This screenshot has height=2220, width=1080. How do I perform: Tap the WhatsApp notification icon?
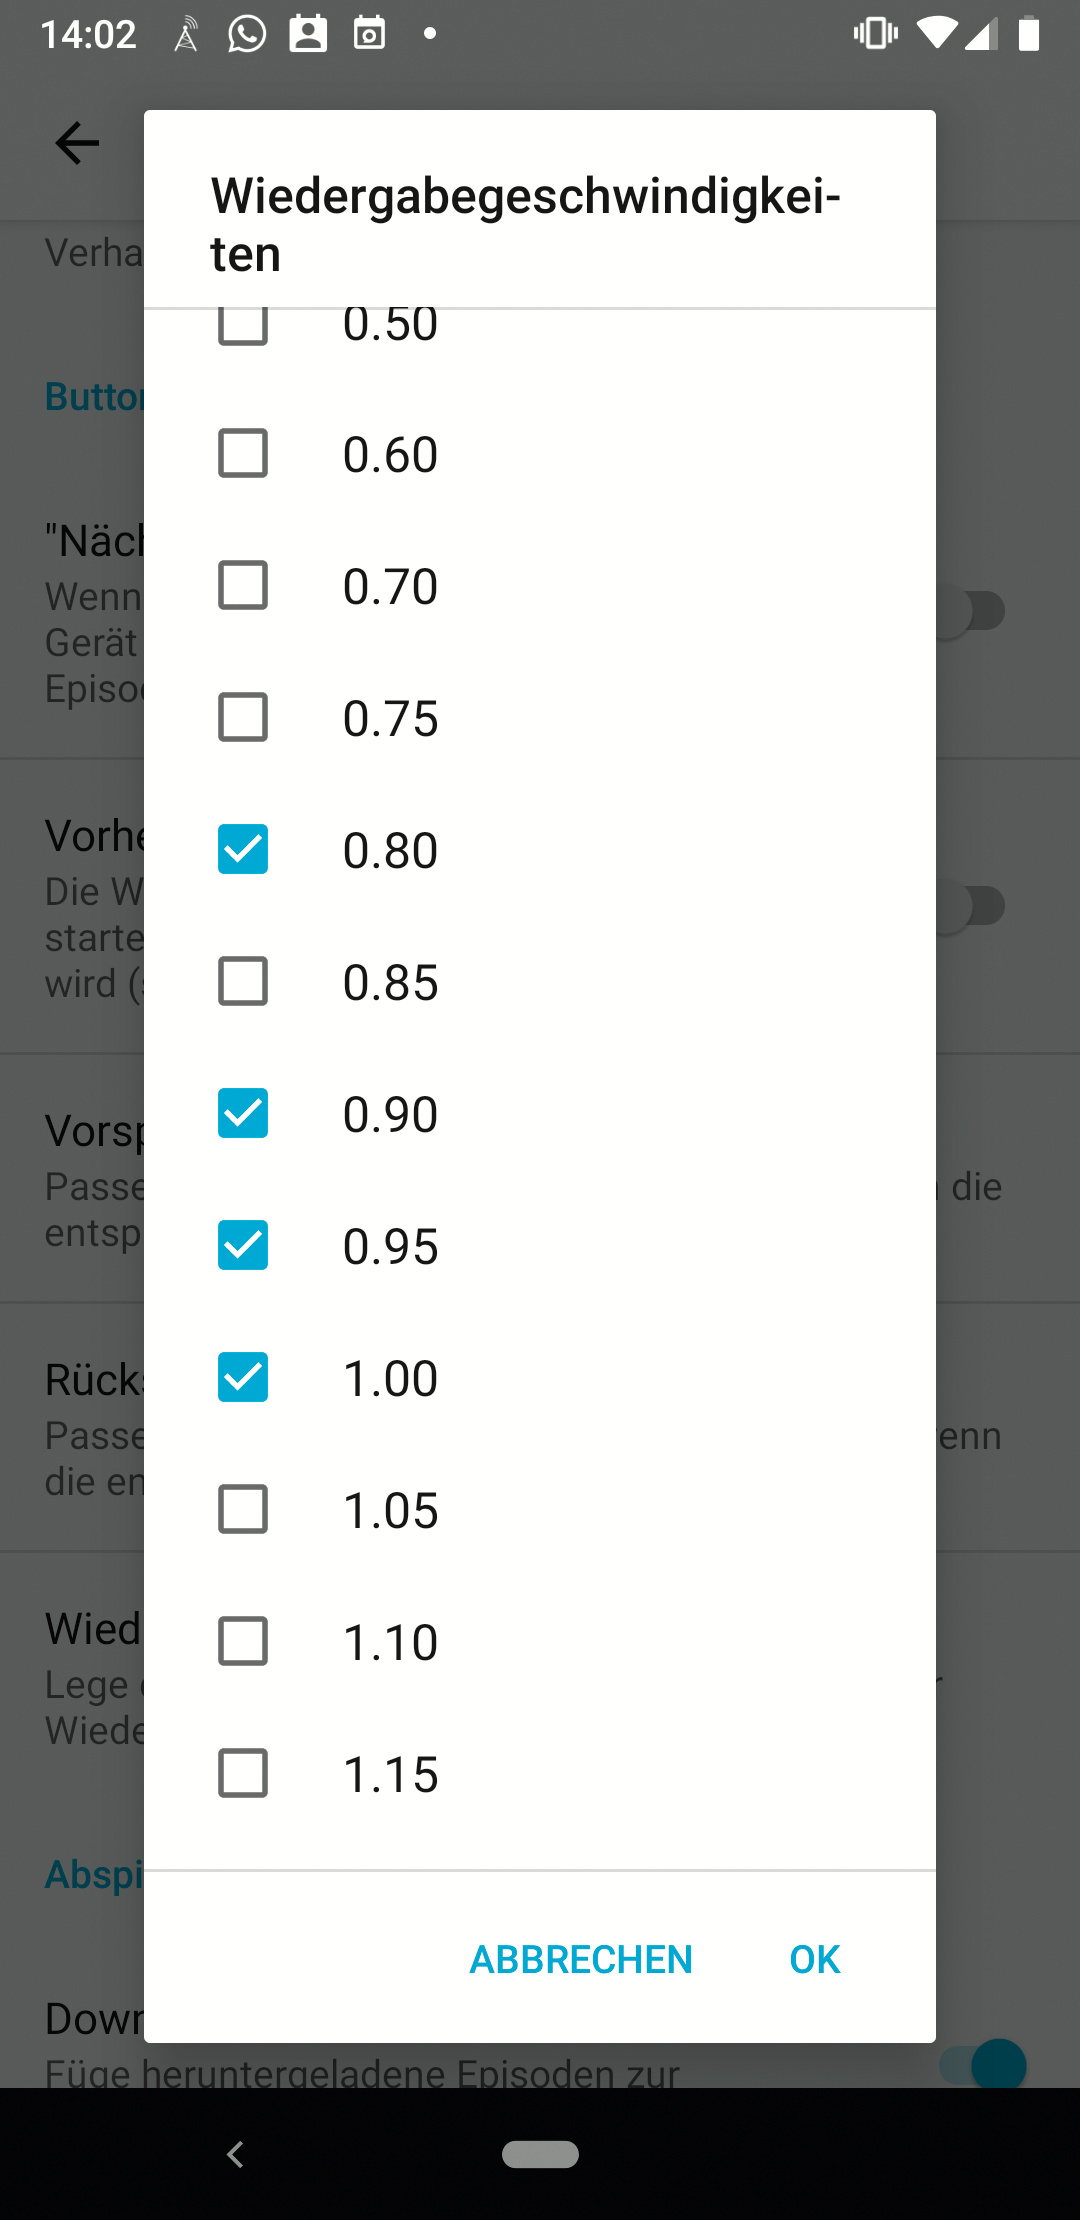click(x=247, y=34)
